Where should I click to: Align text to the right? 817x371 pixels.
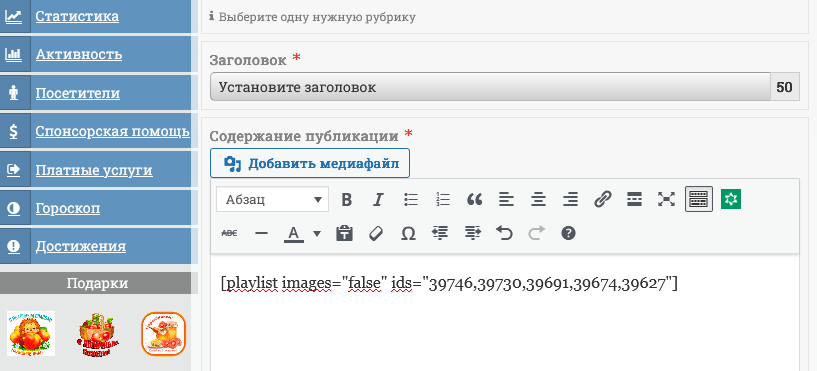[571, 199]
